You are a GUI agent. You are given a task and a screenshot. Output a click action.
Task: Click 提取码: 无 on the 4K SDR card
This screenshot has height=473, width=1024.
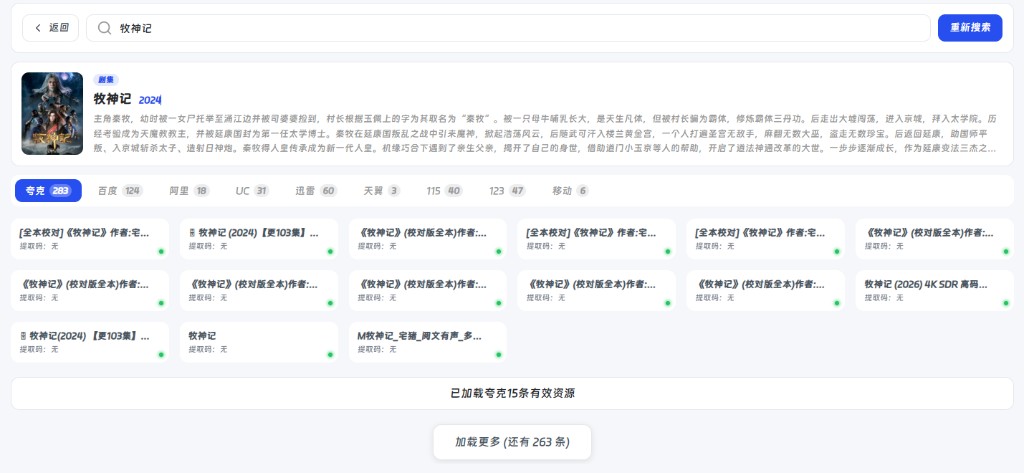[x=882, y=298]
